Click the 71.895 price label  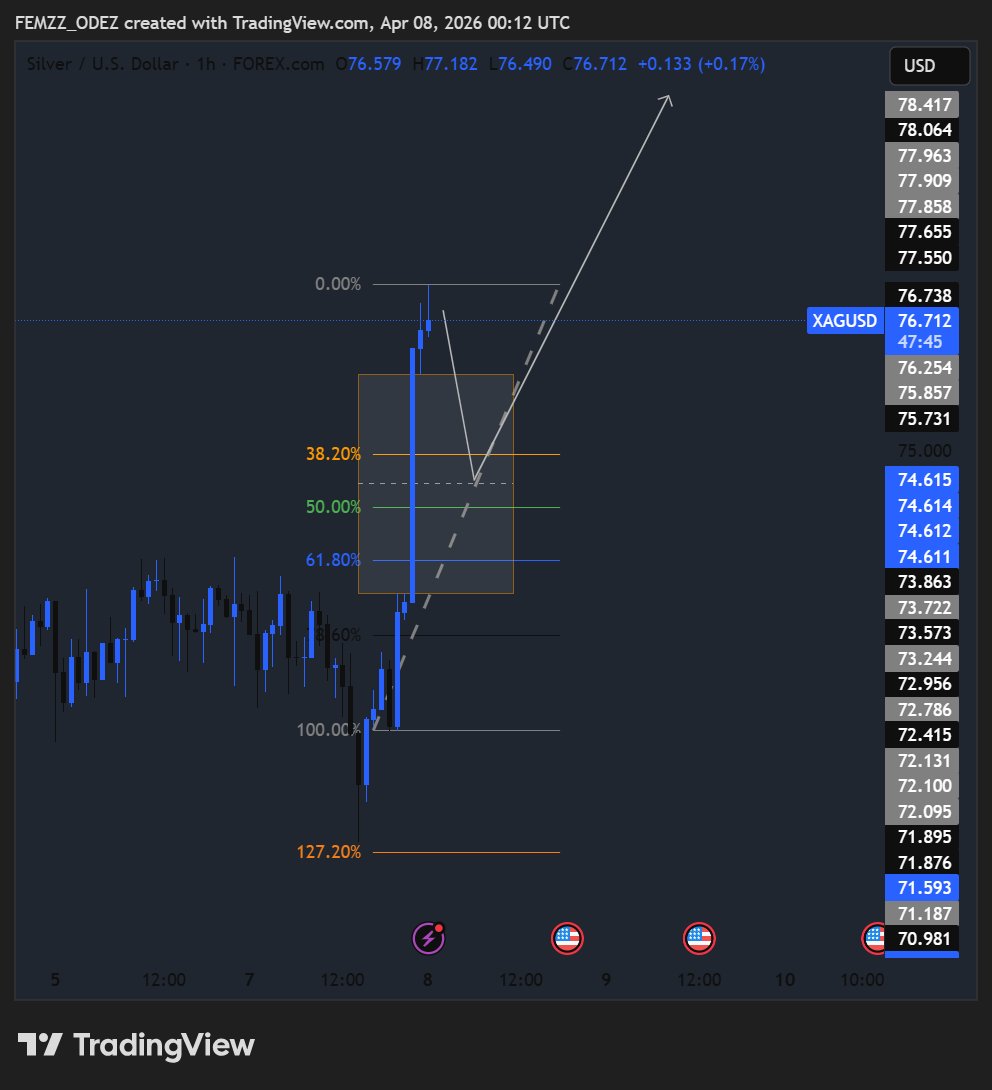(922, 836)
